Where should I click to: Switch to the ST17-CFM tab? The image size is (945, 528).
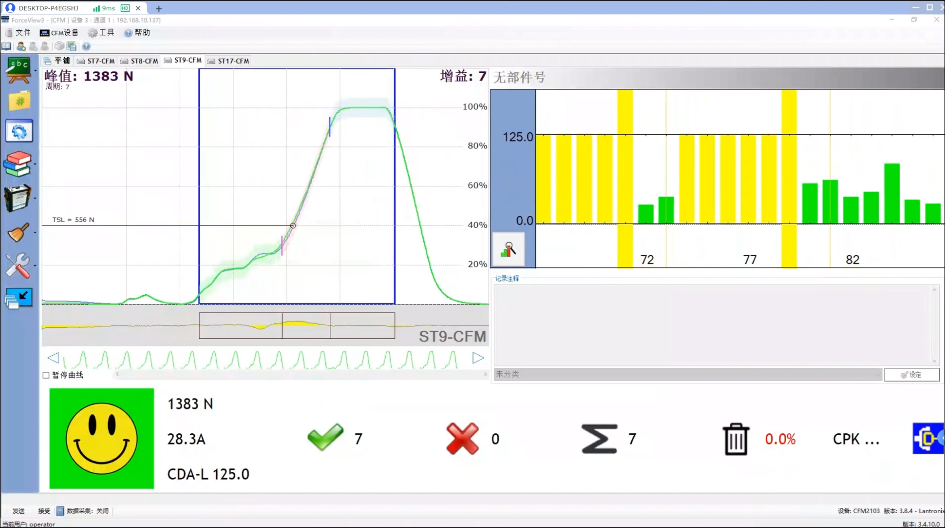[x=232, y=61]
